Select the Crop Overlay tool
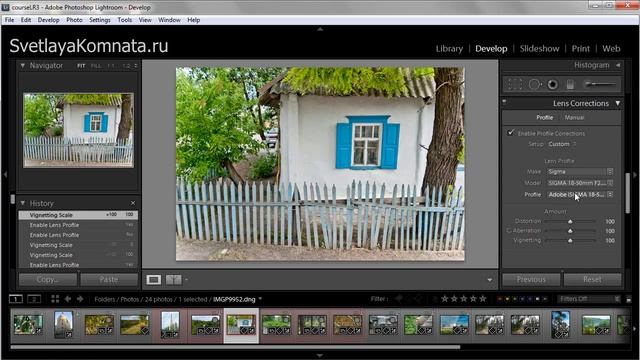 (515, 84)
